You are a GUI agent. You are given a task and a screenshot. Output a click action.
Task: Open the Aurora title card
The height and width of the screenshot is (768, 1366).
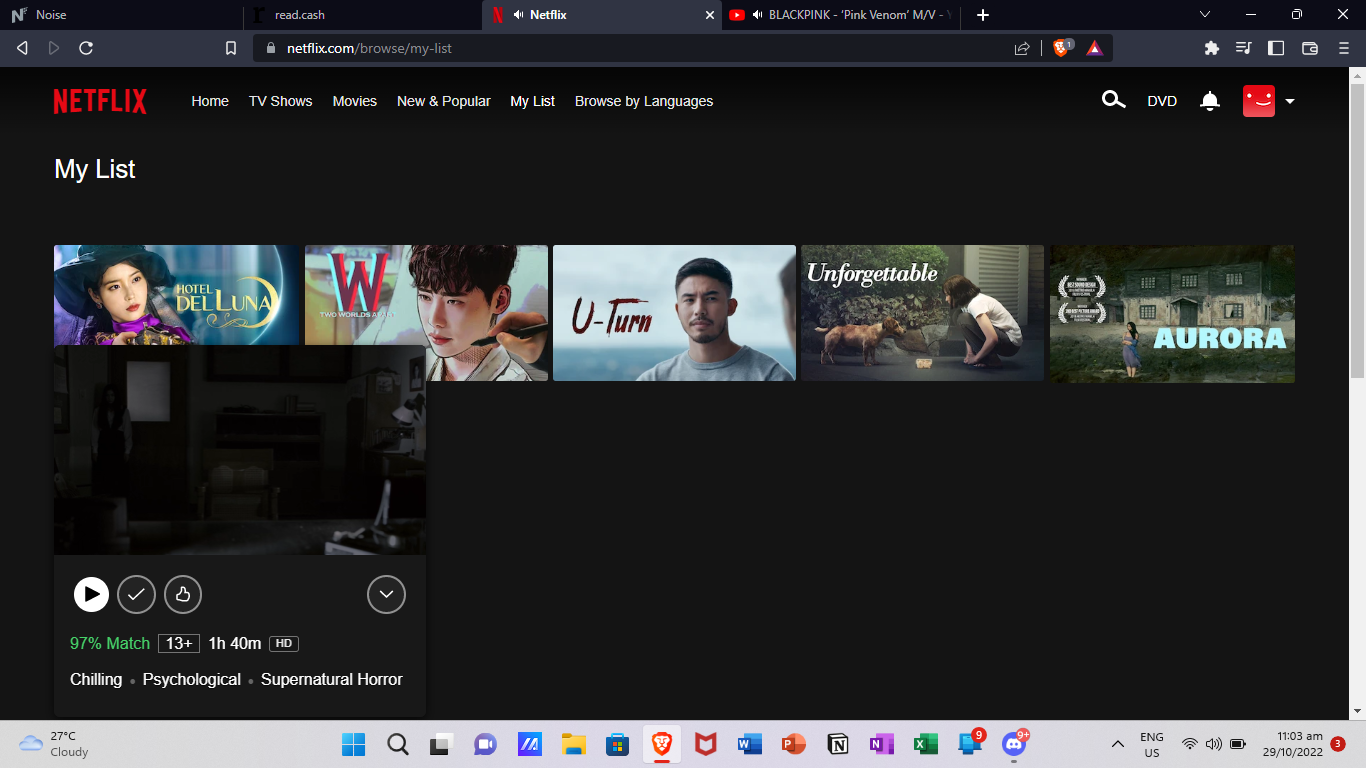click(x=1172, y=313)
